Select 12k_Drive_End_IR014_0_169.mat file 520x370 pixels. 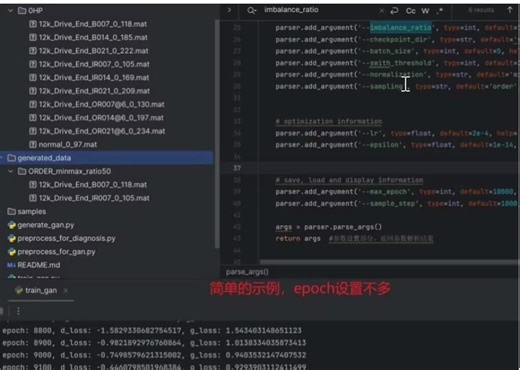tap(94, 77)
